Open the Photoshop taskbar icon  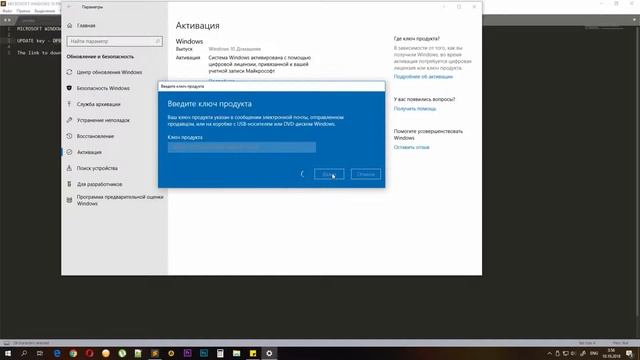[x=204, y=353]
